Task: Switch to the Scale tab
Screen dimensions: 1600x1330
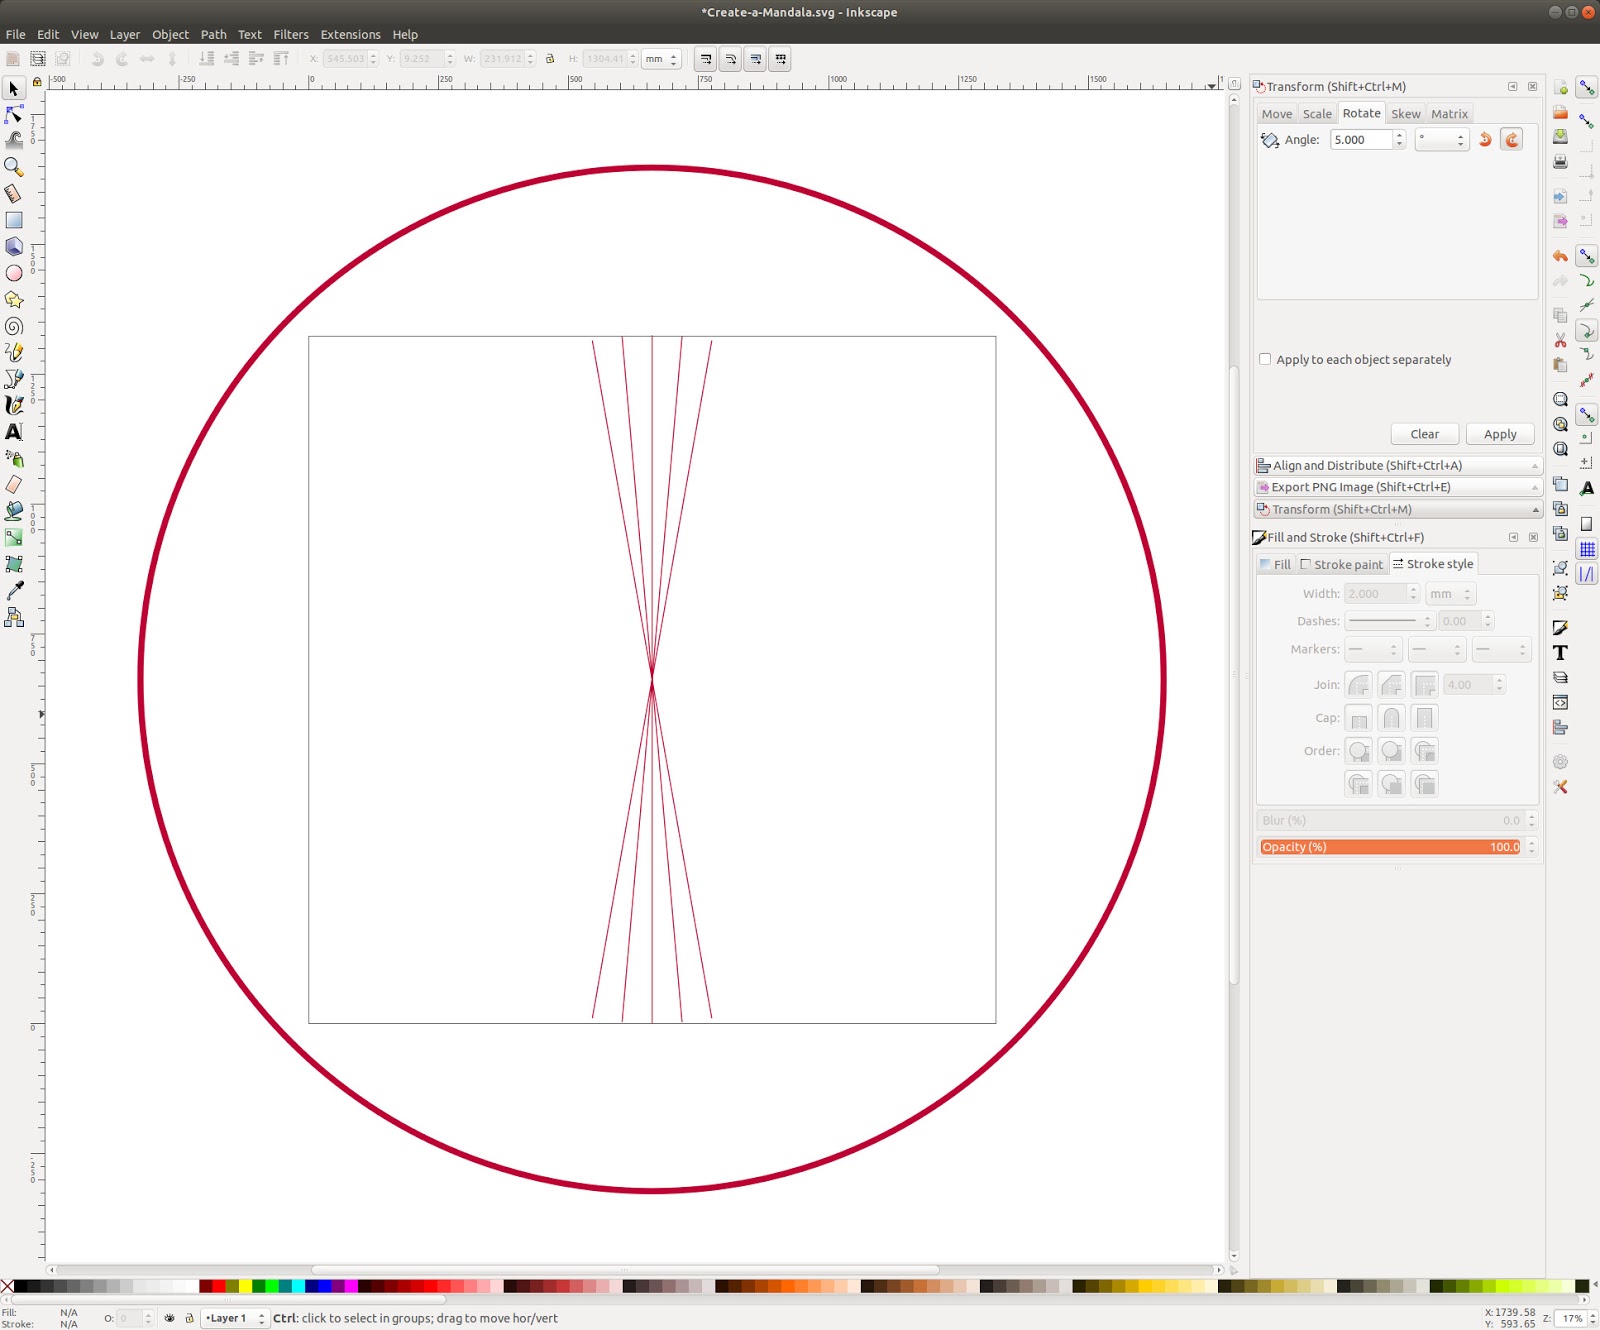Action: coord(1317,114)
